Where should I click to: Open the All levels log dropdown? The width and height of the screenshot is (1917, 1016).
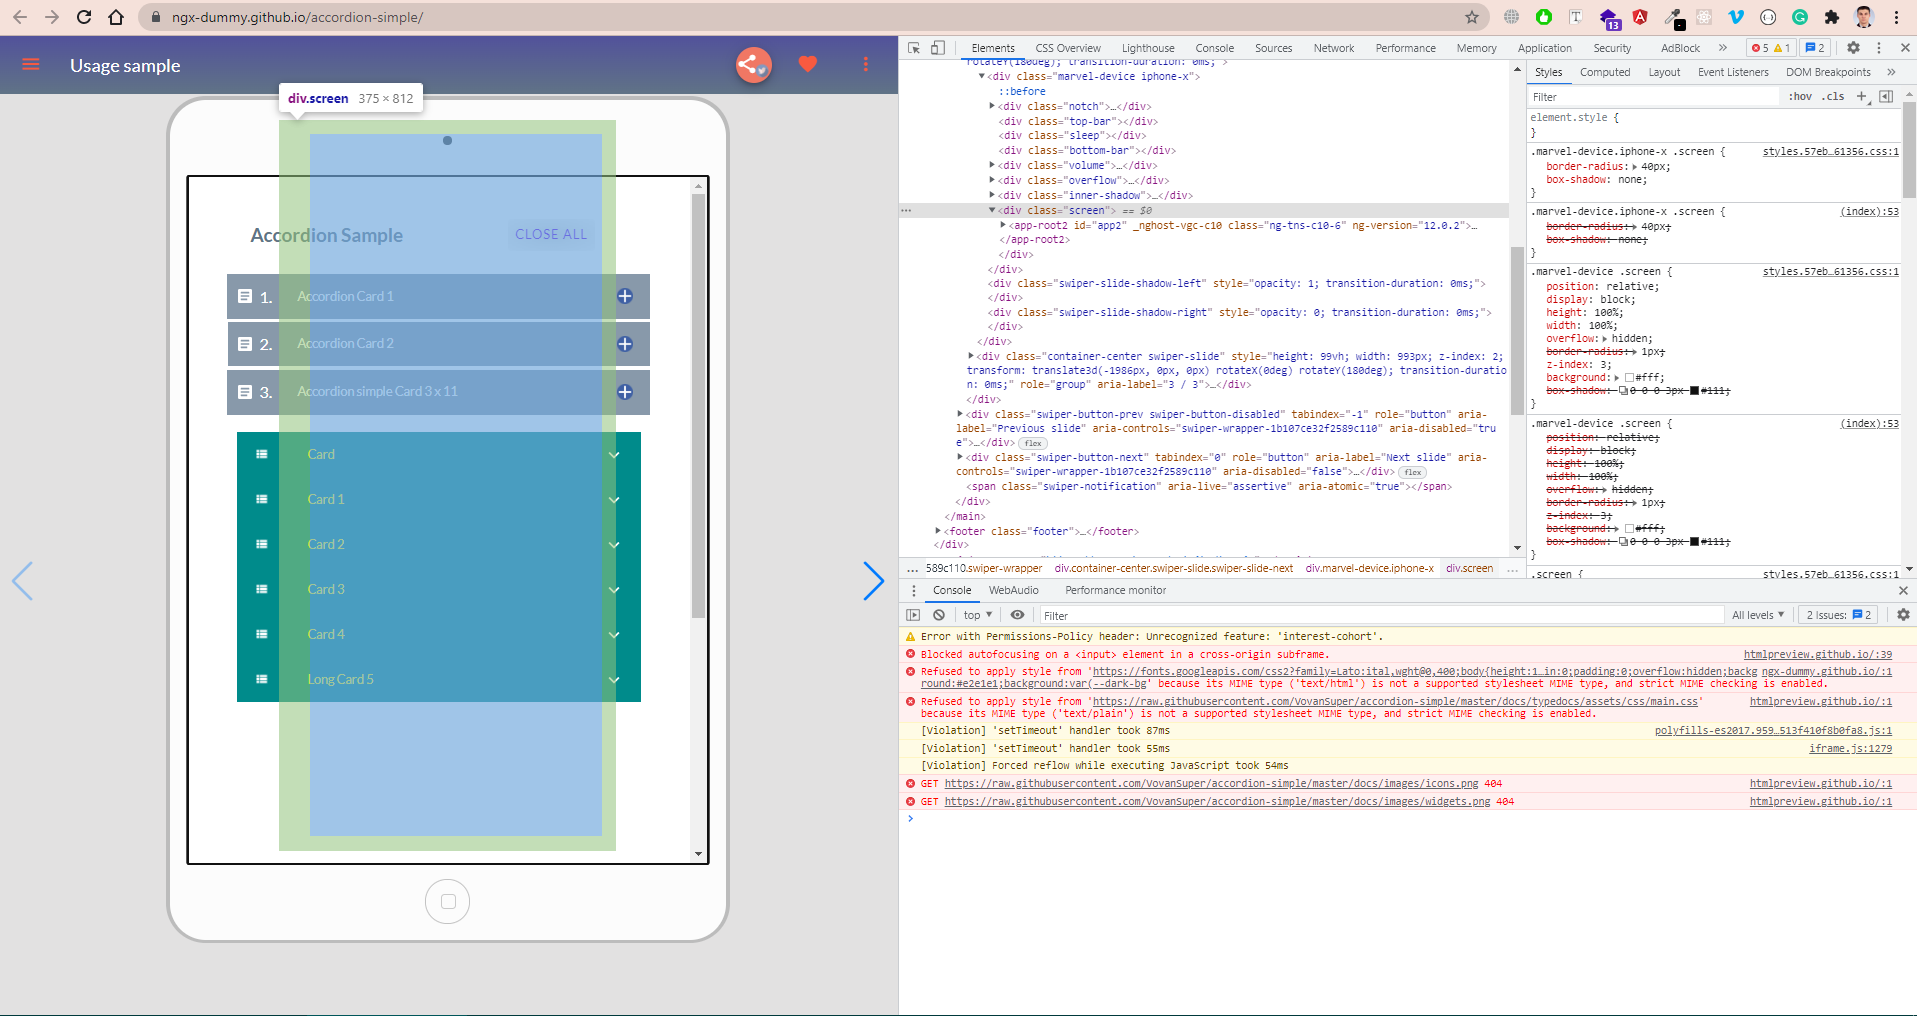pos(1758,615)
